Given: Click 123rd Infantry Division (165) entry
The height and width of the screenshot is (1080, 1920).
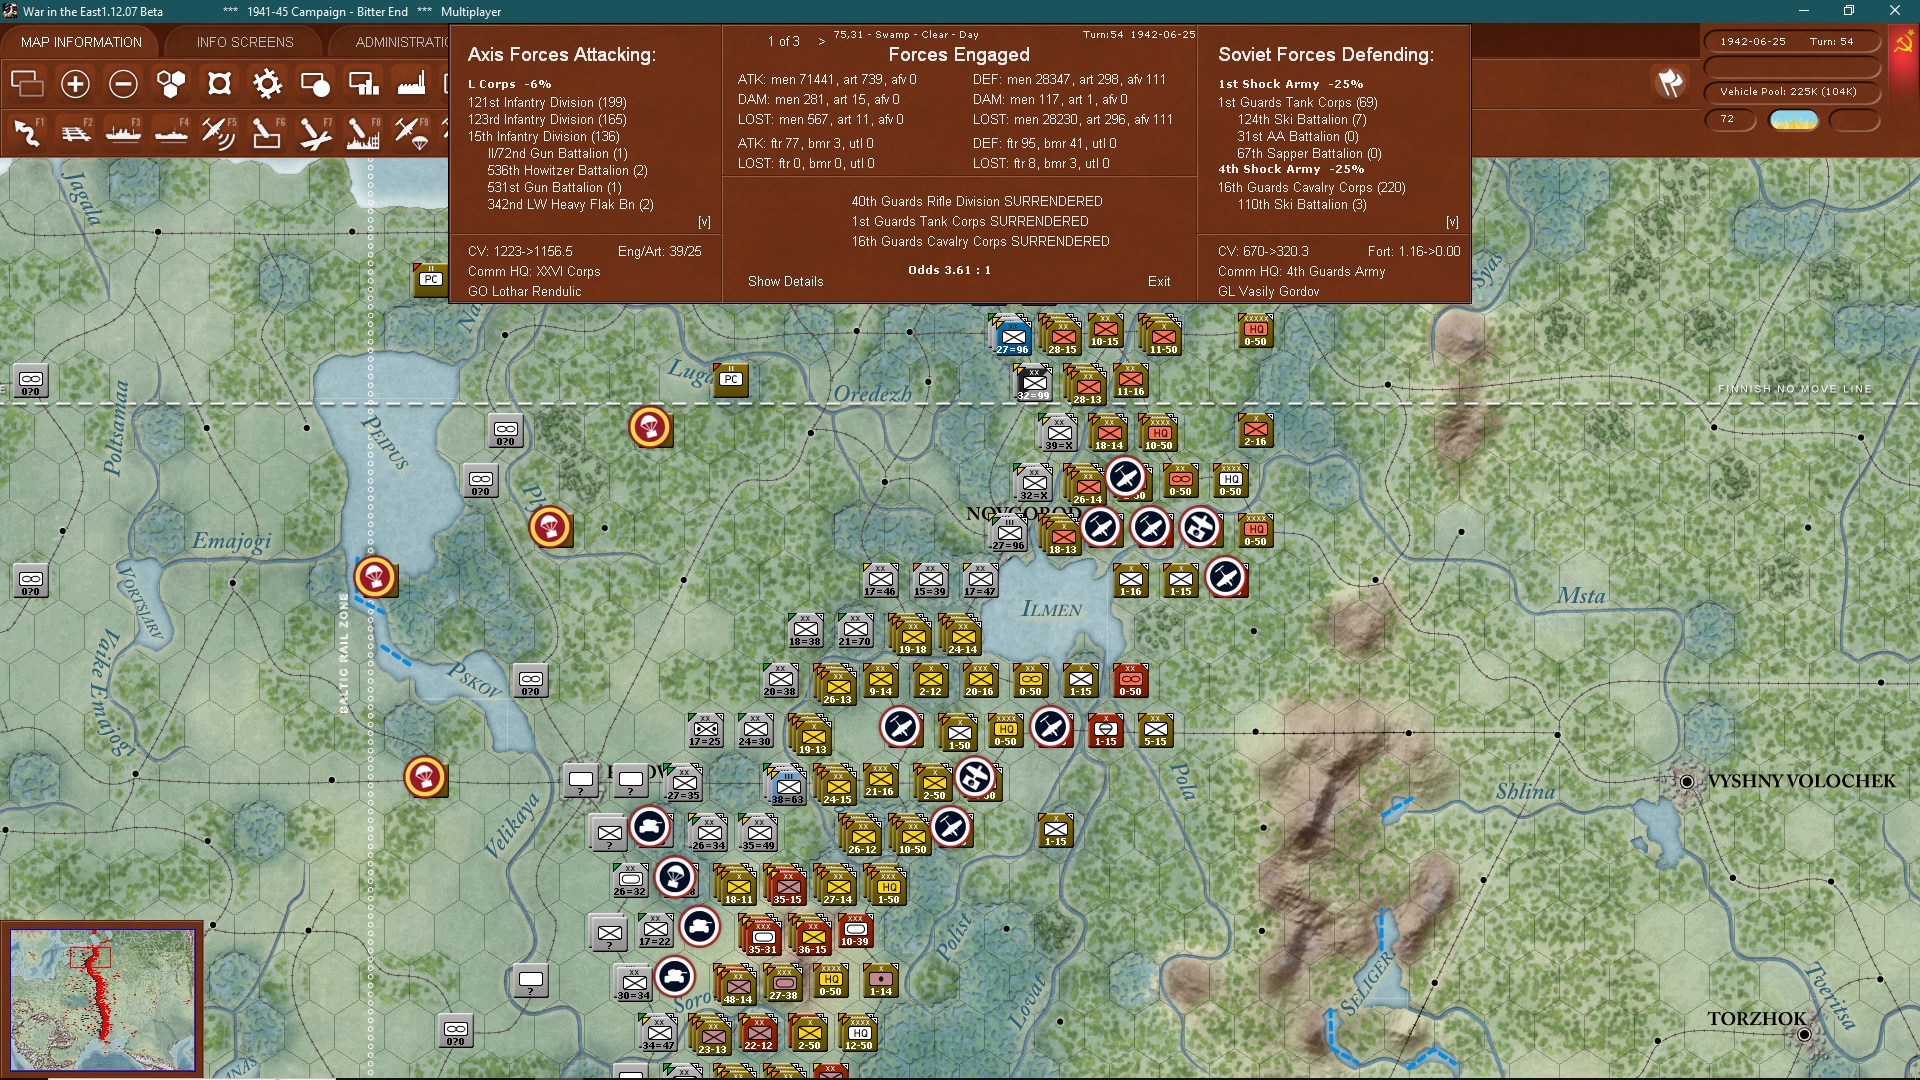Looking at the screenshot, I should pos(547,119).
